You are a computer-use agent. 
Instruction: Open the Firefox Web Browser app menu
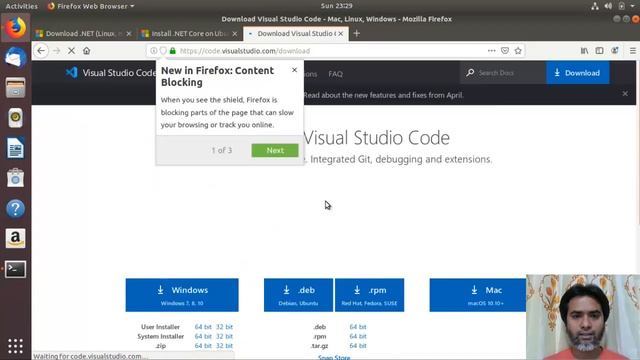(91, 6)
